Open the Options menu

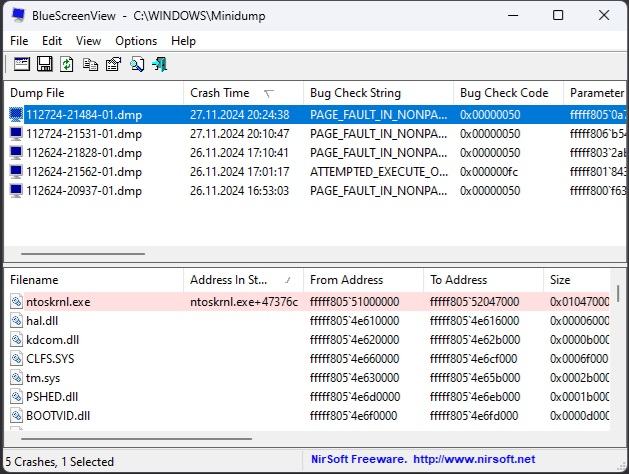(136, 41)
